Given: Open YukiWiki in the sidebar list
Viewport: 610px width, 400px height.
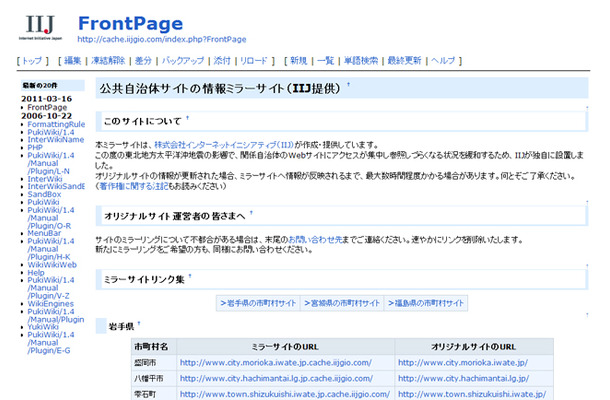Looking at the screenshot, I should [x=43, y=327].
